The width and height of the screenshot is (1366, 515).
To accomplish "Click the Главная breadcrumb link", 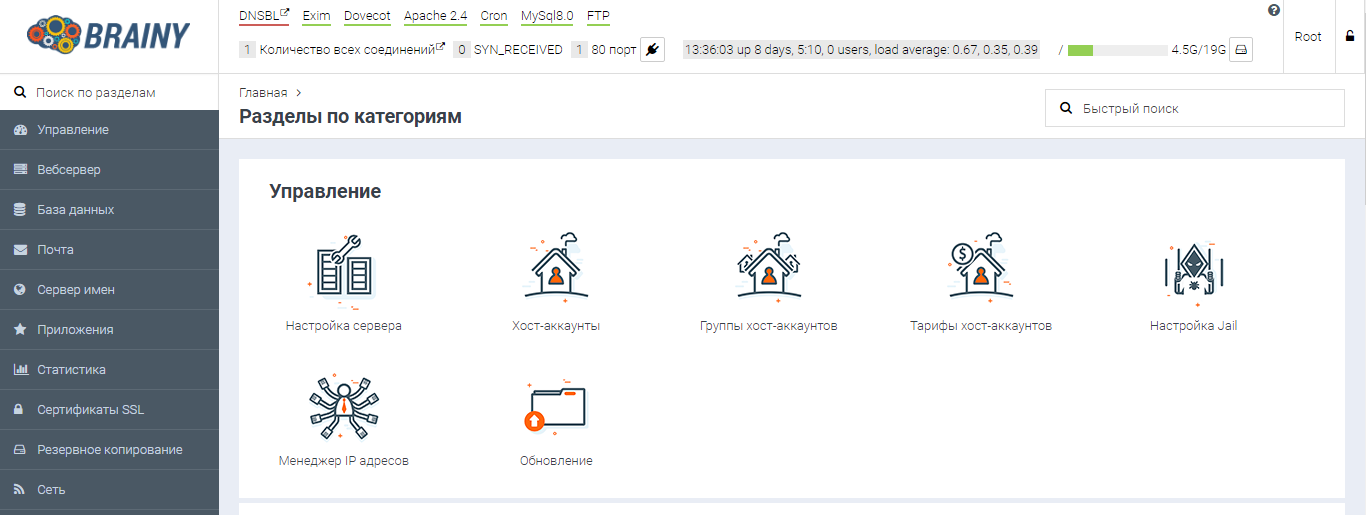I will tap(263, 93).
